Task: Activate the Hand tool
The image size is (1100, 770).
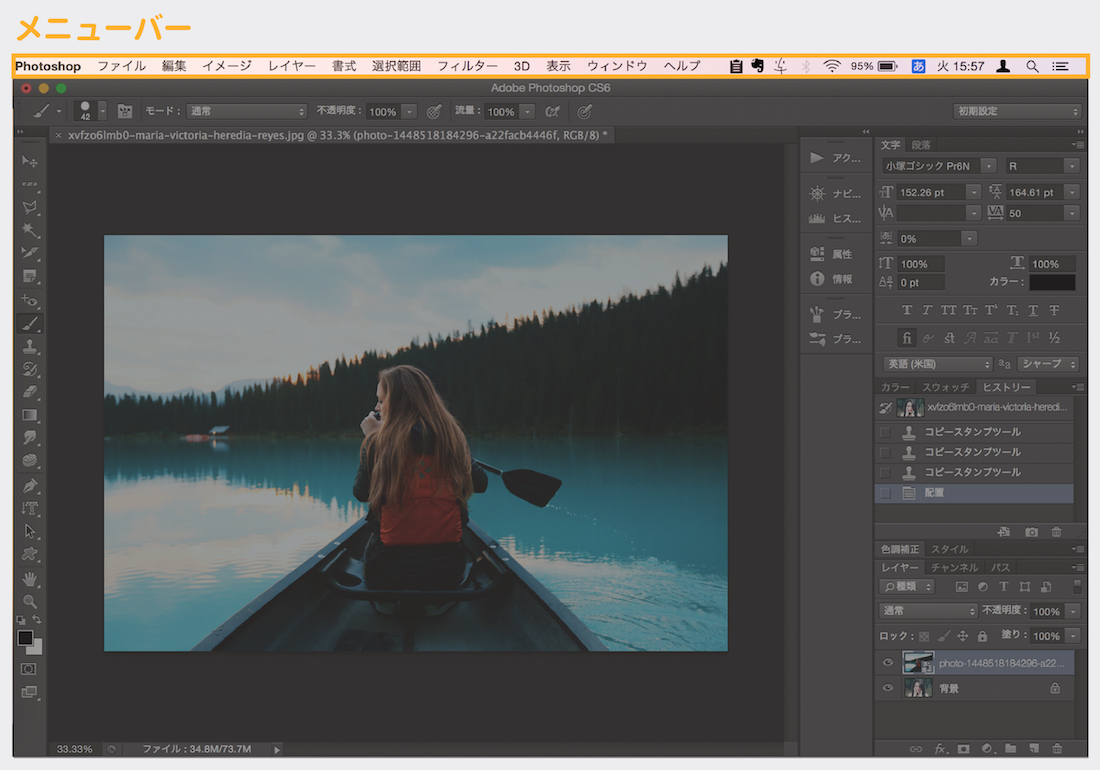Action: [30, 578]
